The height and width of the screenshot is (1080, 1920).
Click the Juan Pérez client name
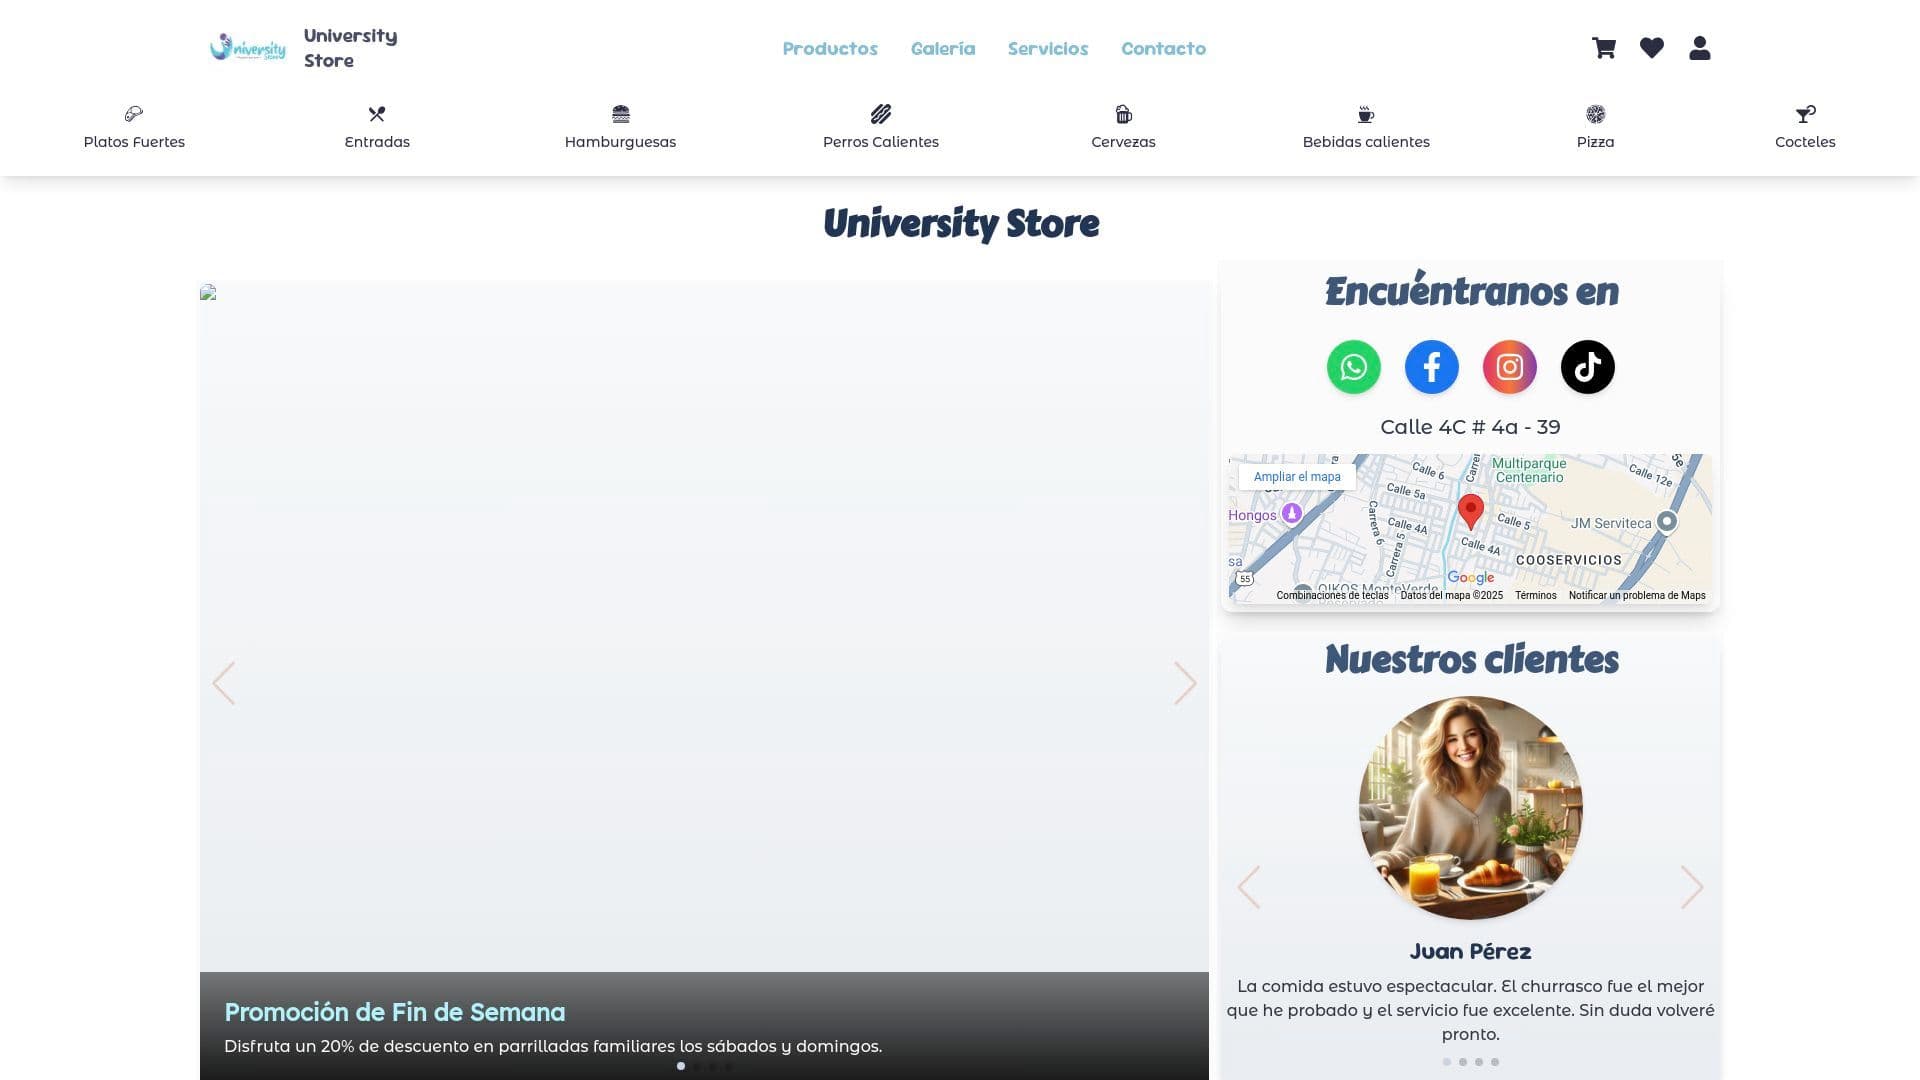tap(1470, 951)
